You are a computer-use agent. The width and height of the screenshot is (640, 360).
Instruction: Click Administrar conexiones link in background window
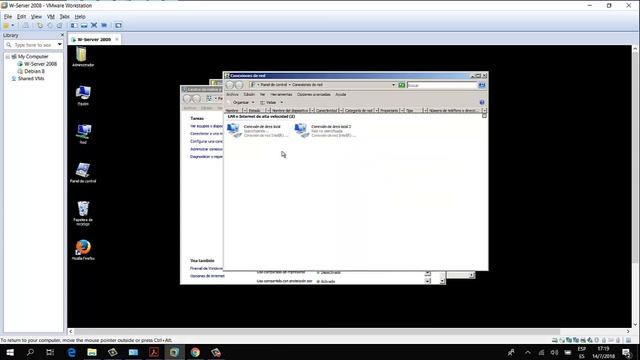click(207, 149)
